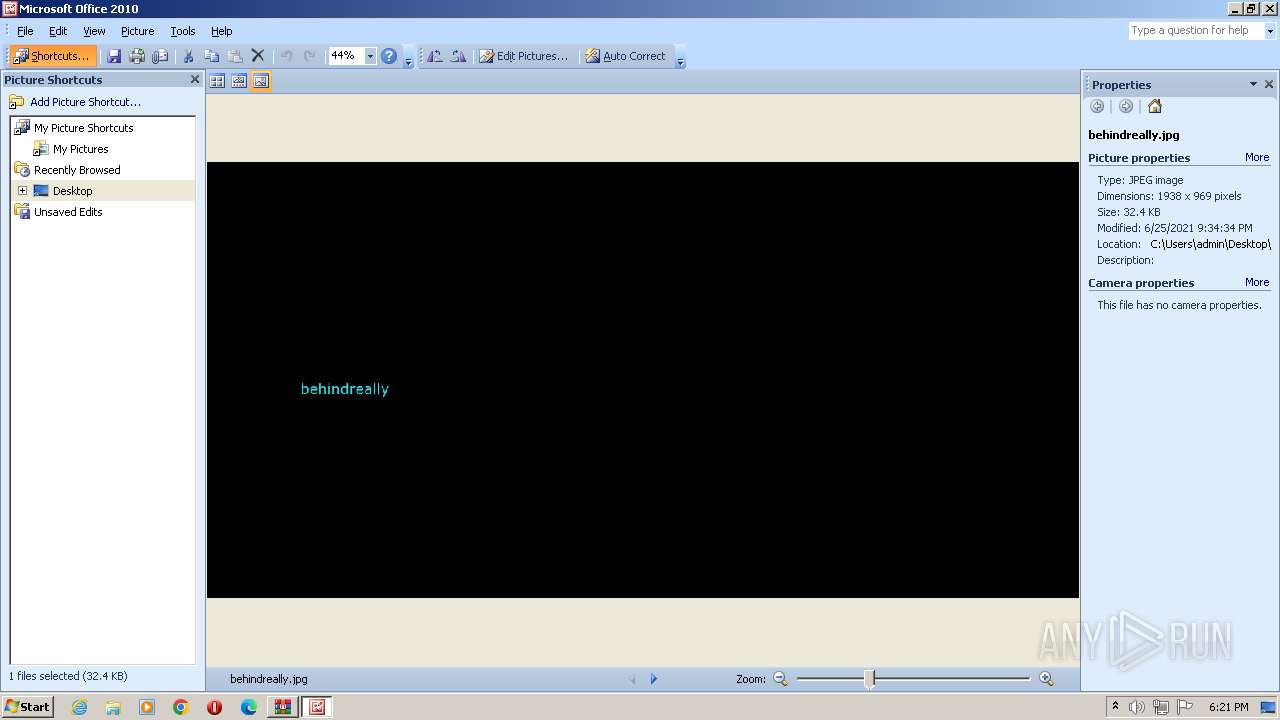Click zoom out magnifier icon
Screen dimensions: 1280x720
pos(781,679)
